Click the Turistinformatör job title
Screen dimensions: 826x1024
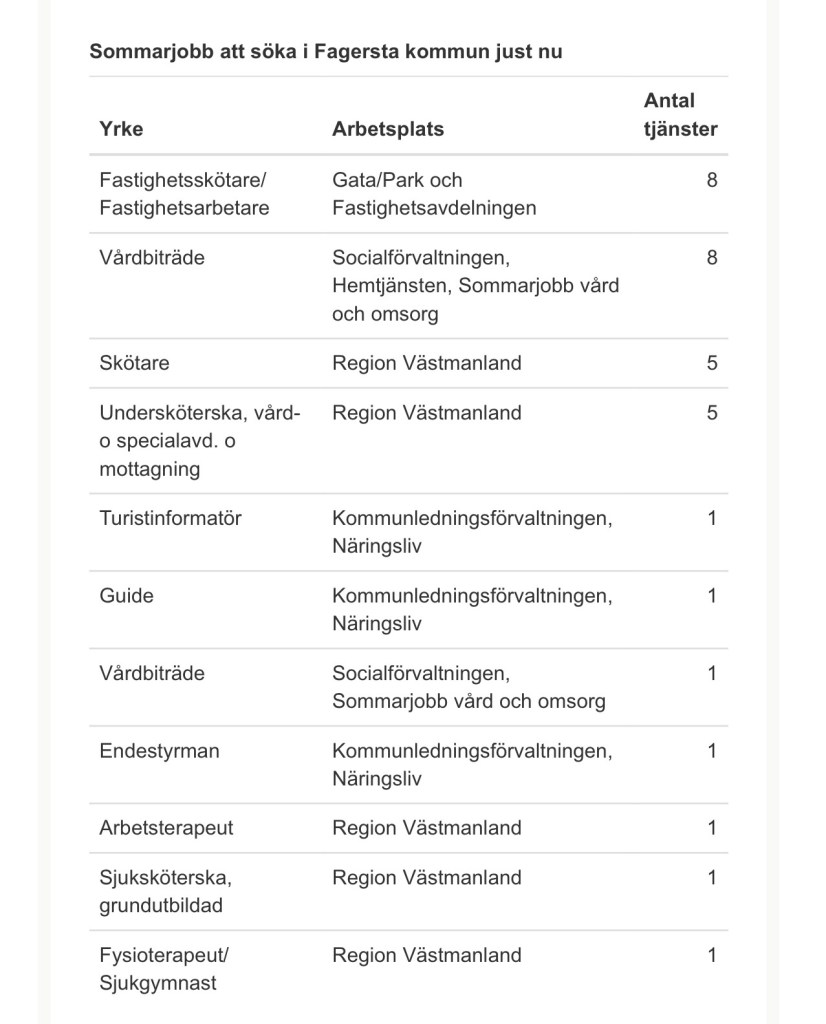click(170, 518)
